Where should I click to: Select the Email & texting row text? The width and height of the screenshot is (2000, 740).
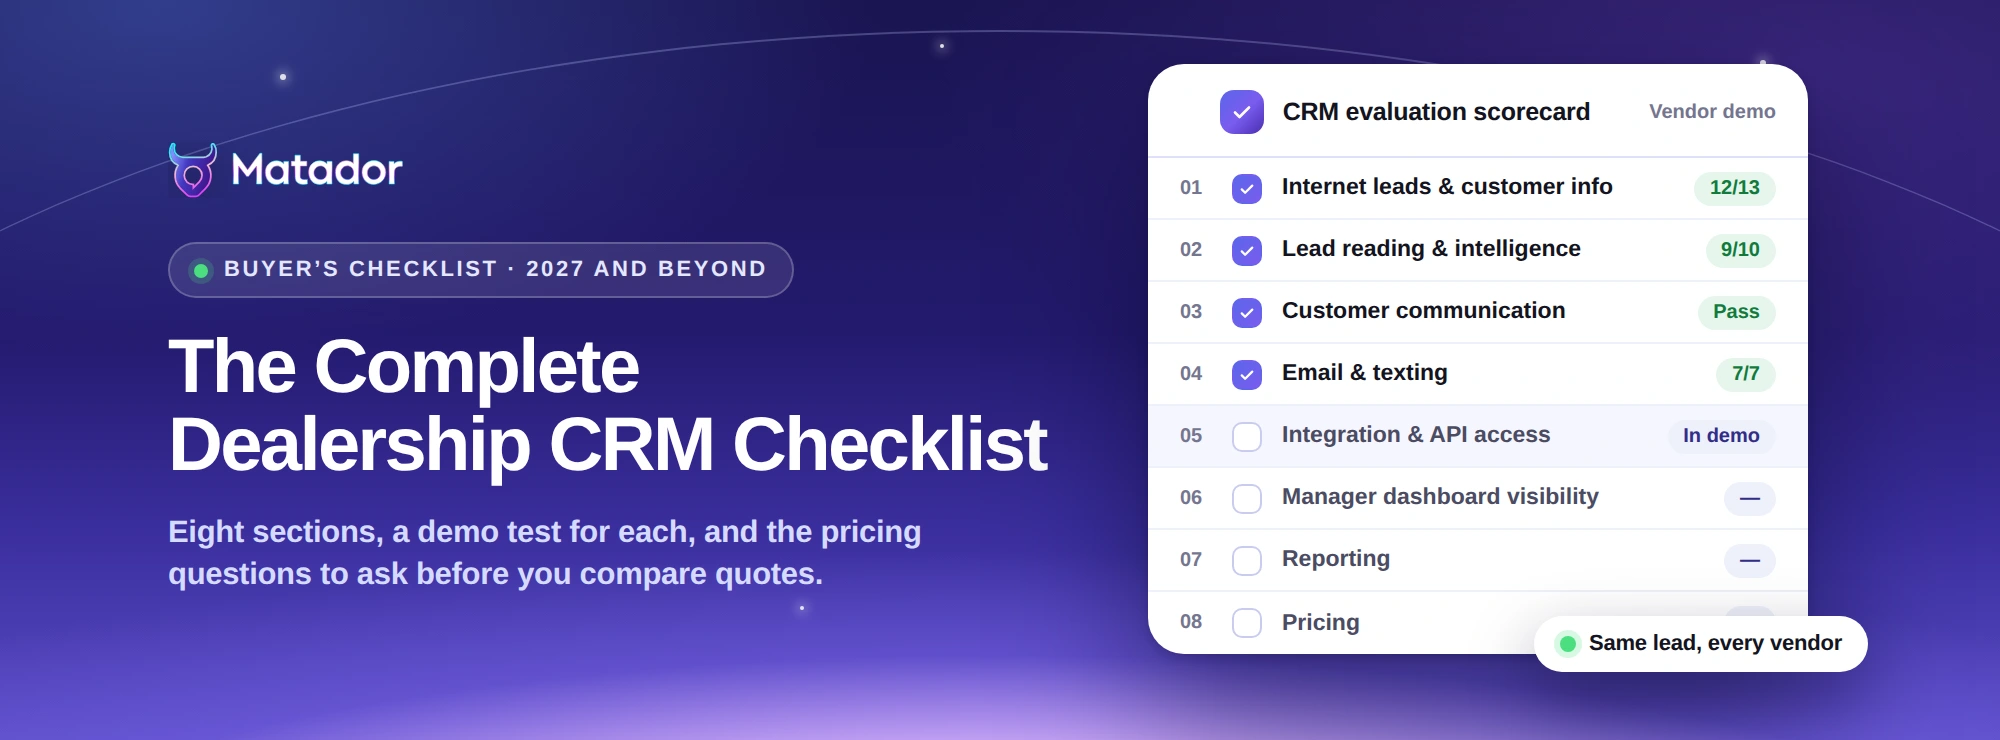[x=1365, y=373]
